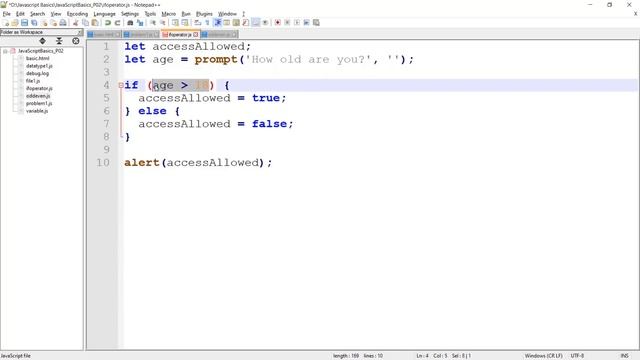
Task: Open the Window menu
Action: 227,14
